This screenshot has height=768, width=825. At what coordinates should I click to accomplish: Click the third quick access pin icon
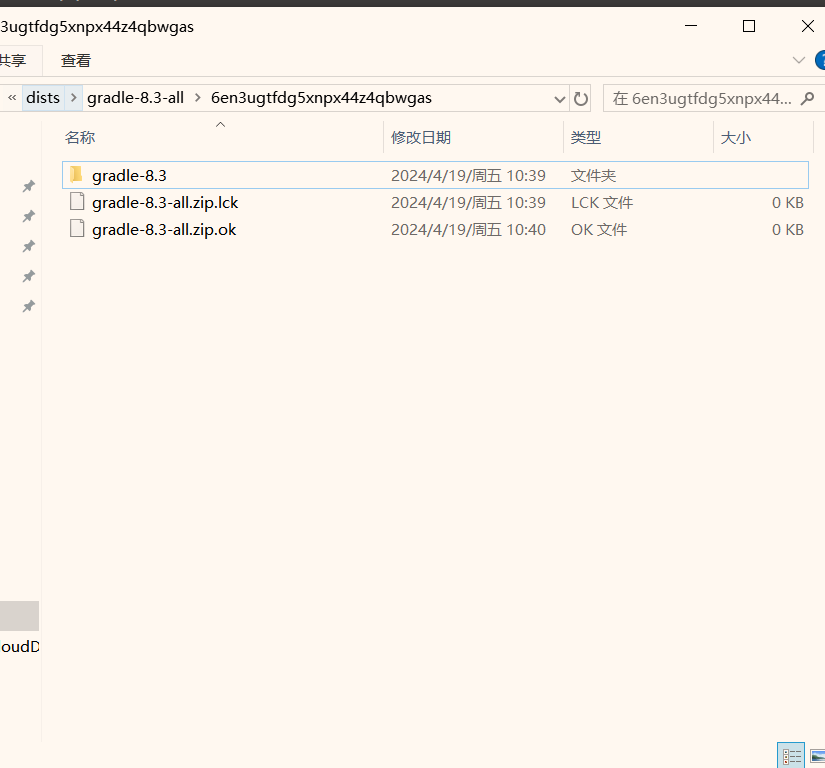[28, 246]
